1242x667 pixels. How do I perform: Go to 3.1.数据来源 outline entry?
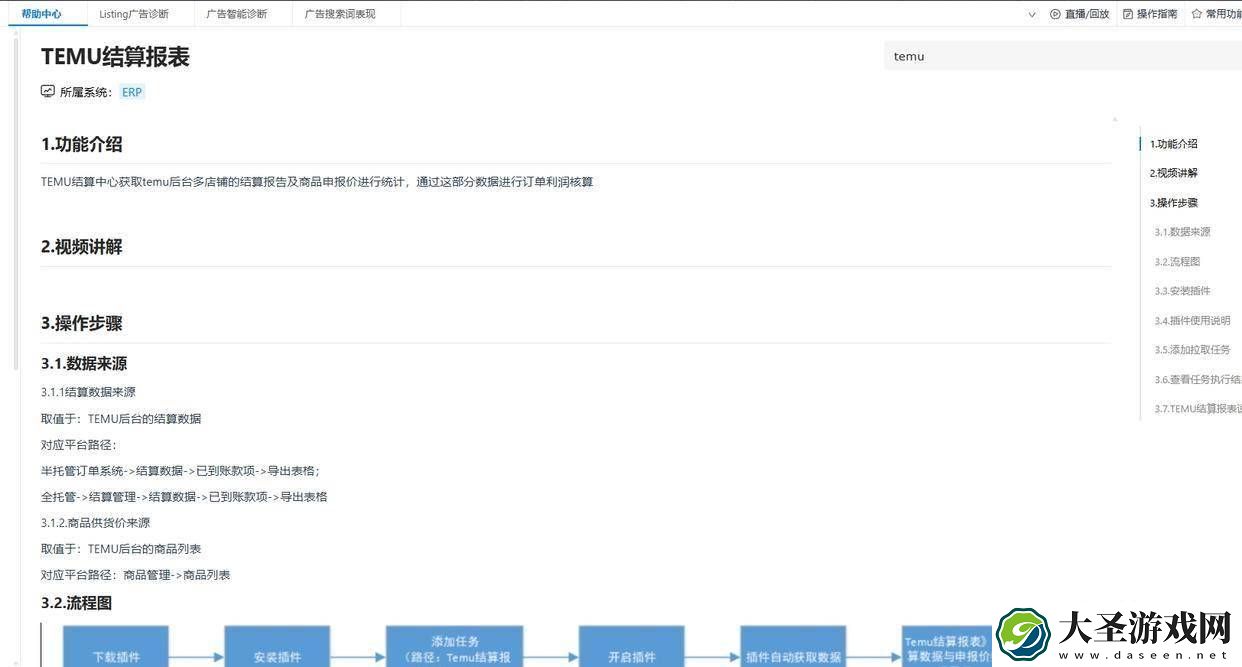click(1183, 232)
